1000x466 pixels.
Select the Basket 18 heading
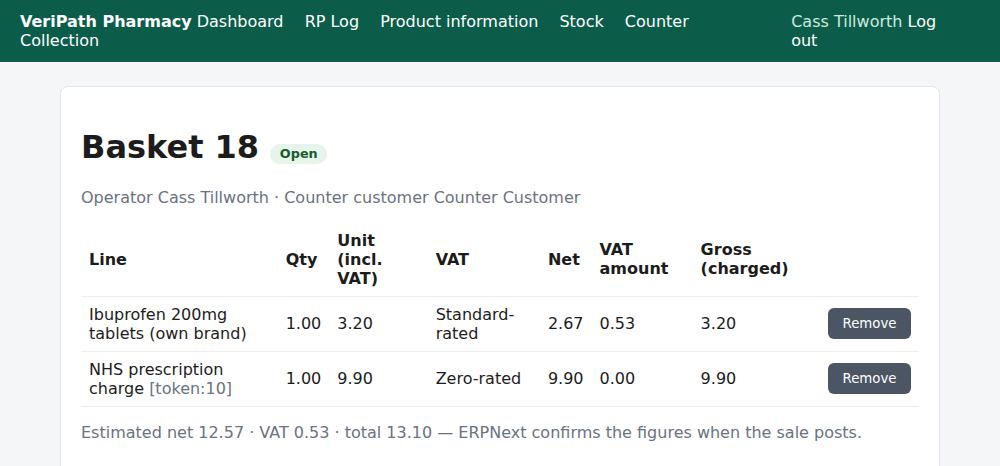pyautogui.click(x=170, y=147)
